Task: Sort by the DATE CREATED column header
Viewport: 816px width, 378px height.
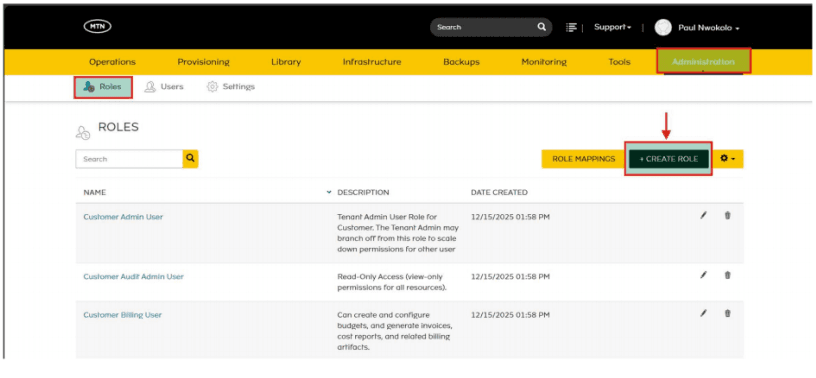Action: (x=499, y=192)
